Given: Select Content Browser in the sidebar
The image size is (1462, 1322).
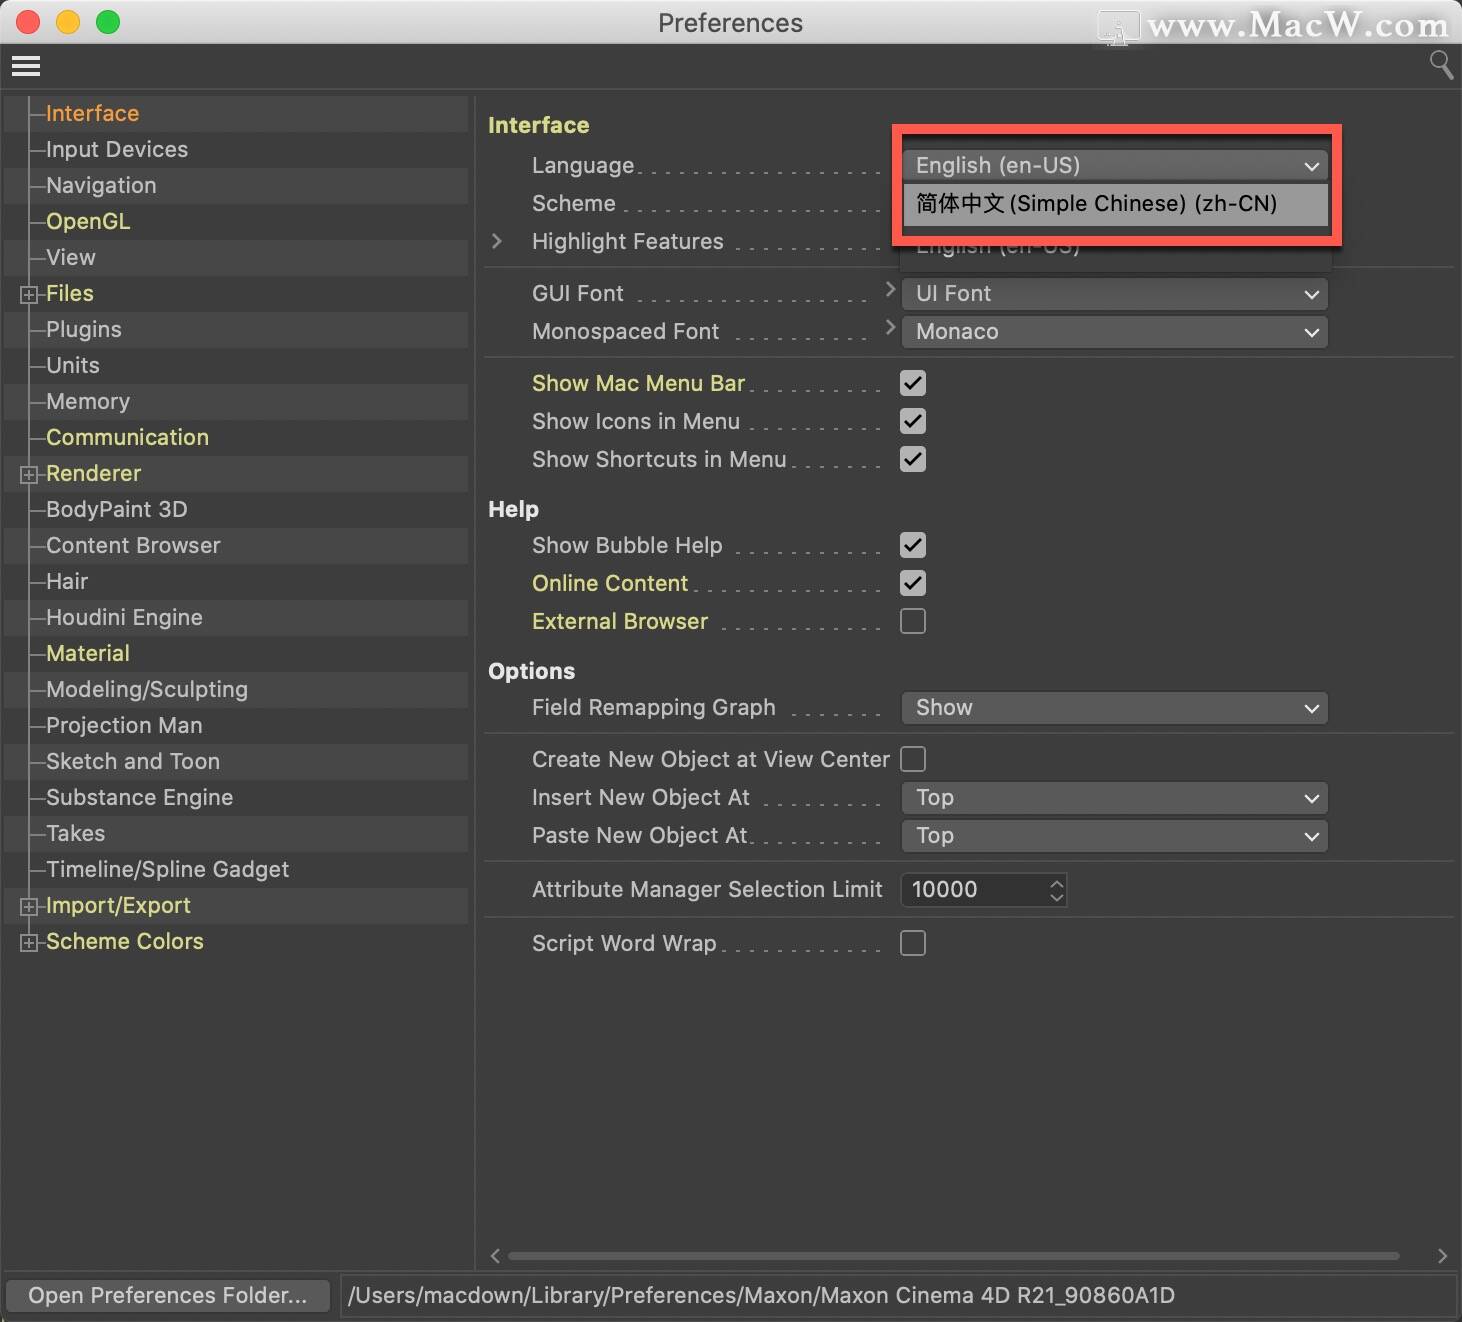Looking at the screenshot, I should coord(133,545).
